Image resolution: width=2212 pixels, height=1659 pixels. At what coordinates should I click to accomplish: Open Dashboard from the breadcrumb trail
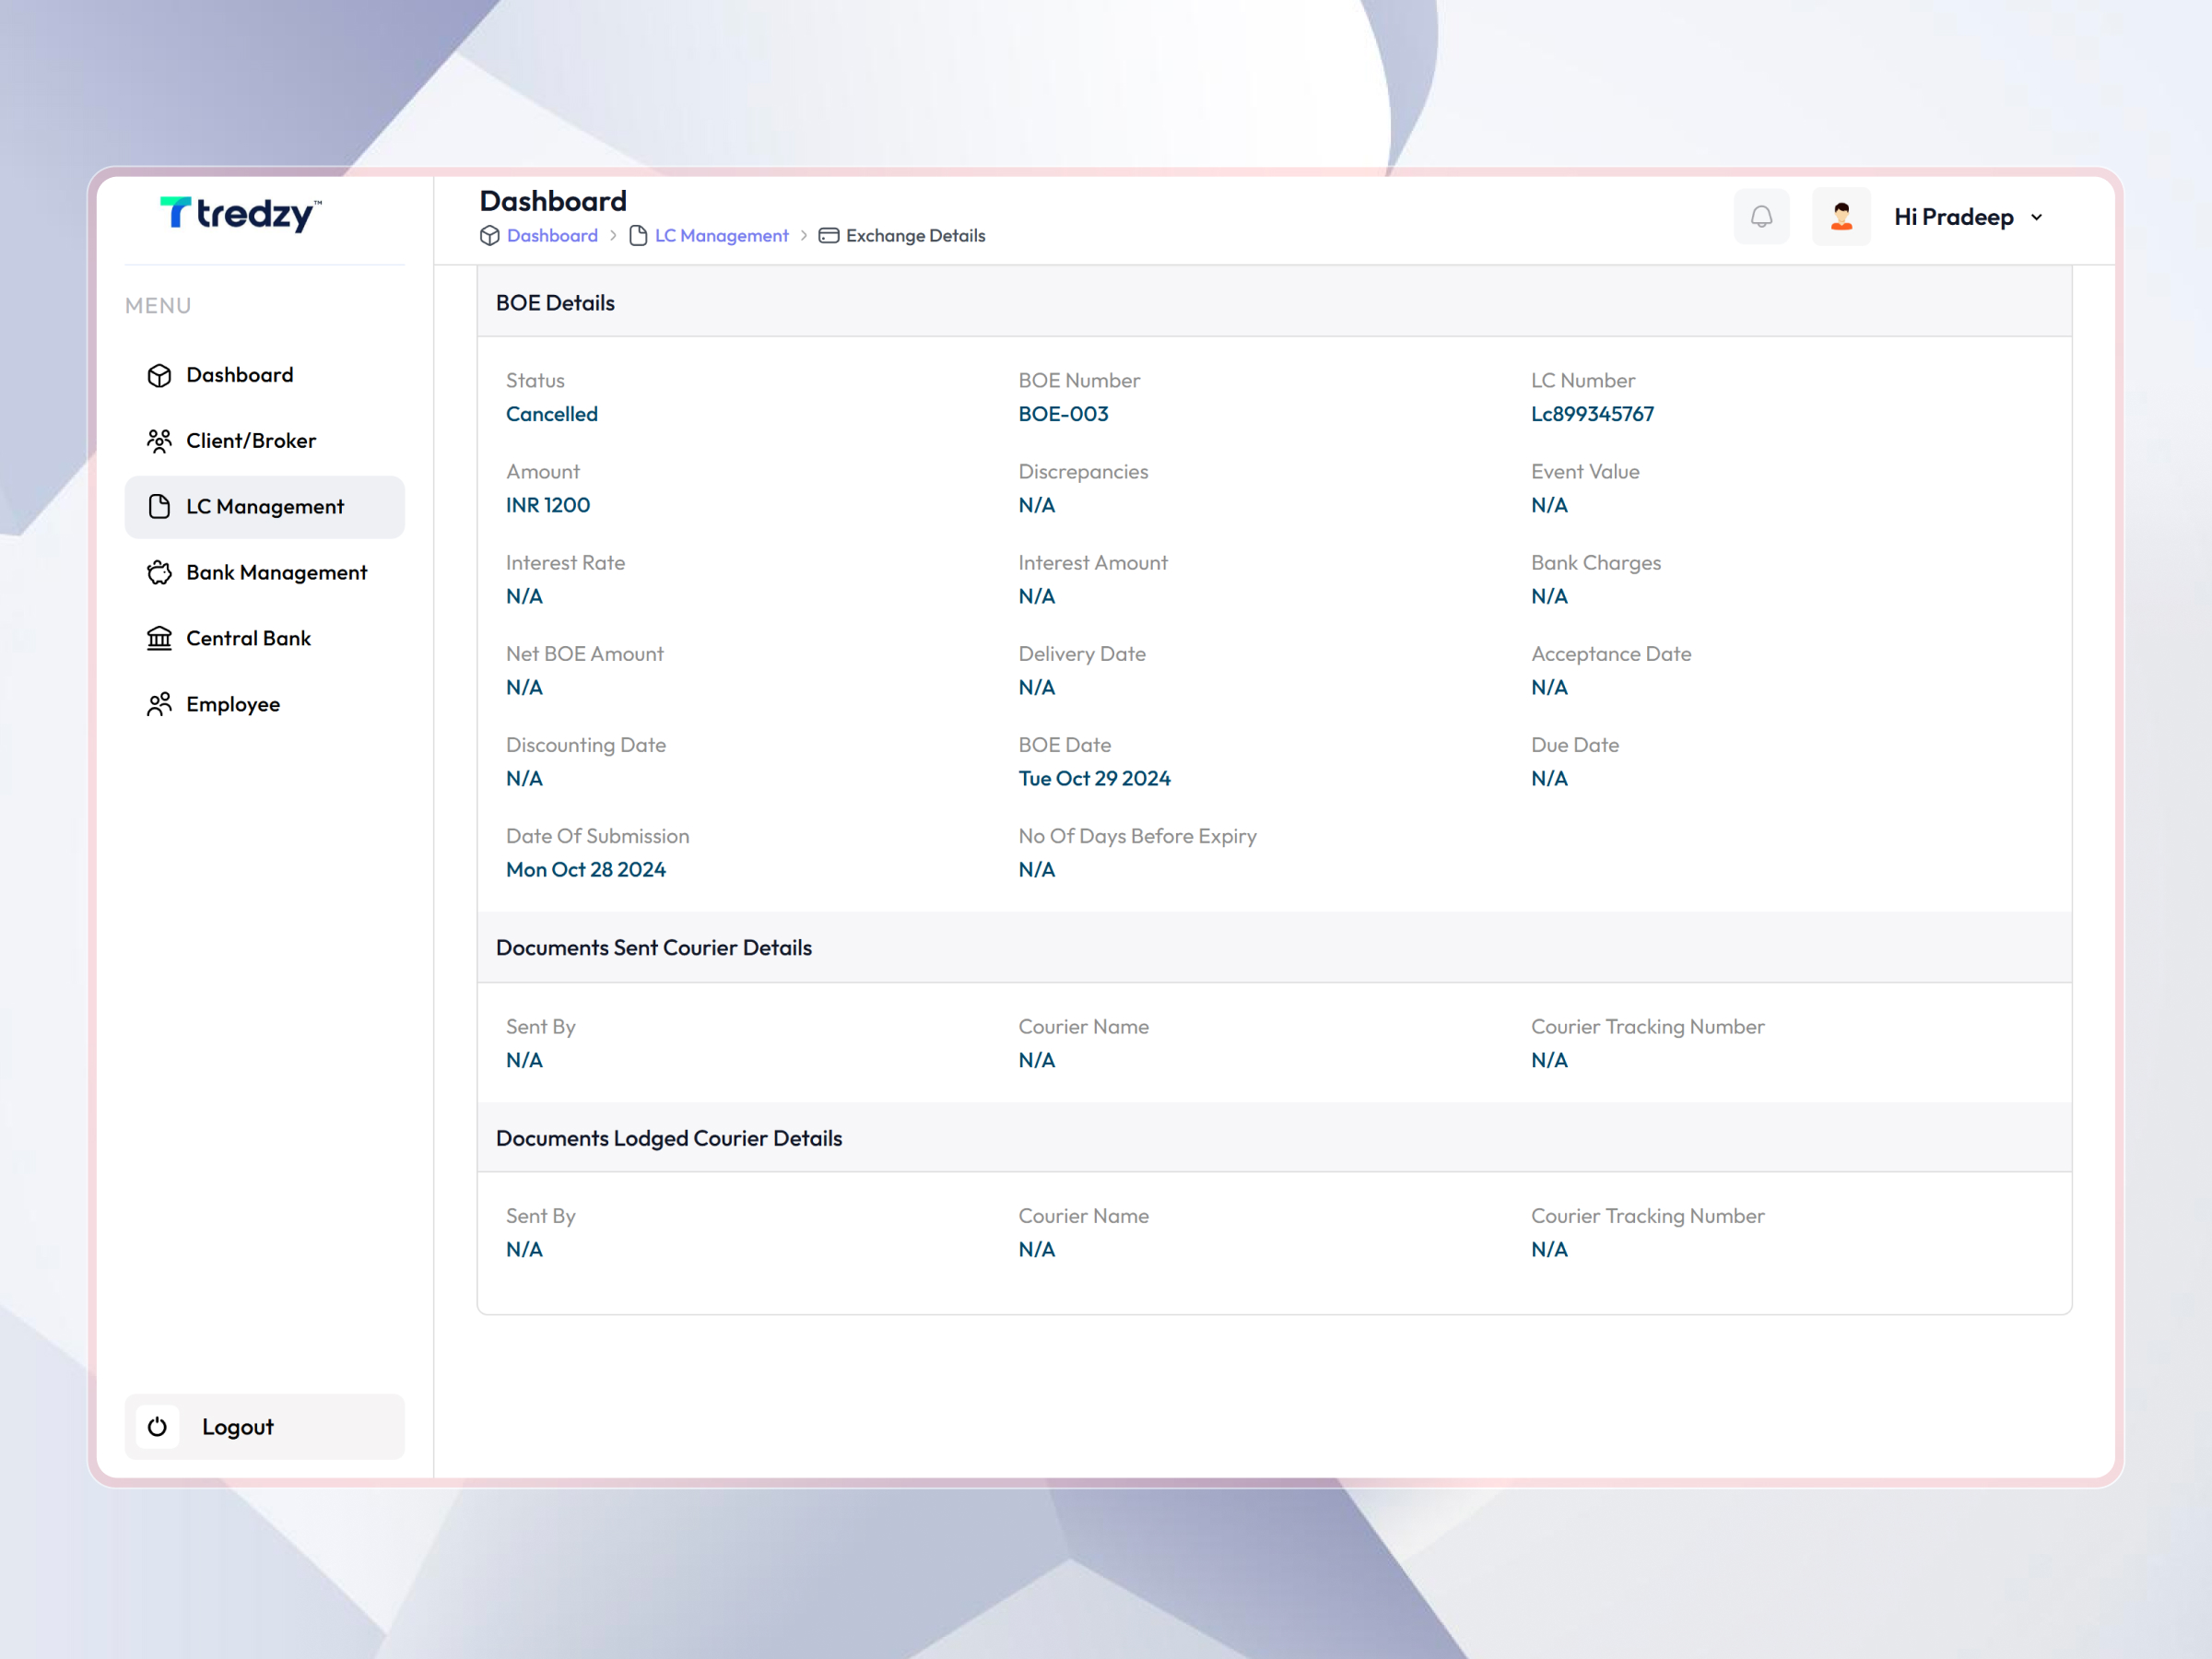pos(551,235)
